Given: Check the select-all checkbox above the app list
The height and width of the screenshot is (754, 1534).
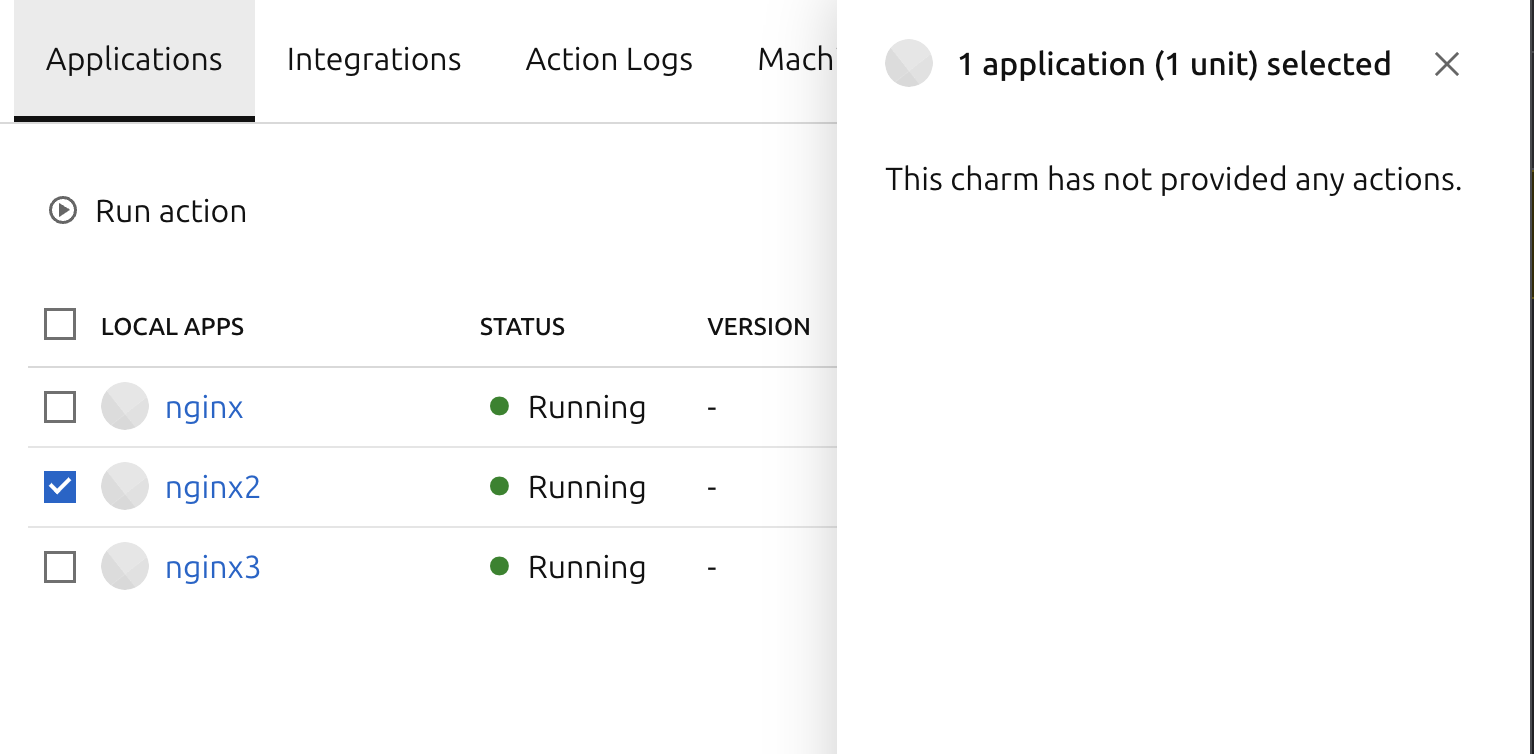Looking at the screenshot, I should [59, 325].
